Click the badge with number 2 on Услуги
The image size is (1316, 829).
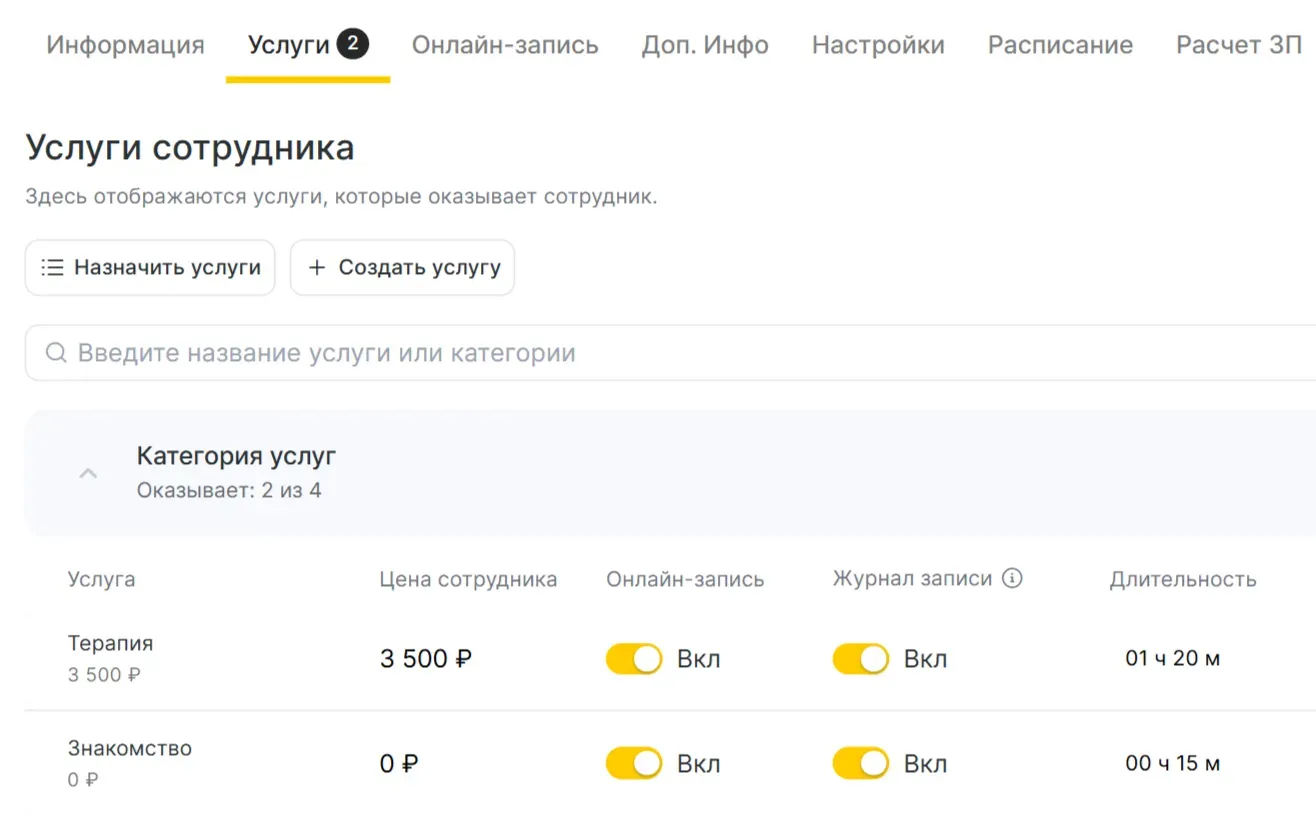[x=352, y=44]
